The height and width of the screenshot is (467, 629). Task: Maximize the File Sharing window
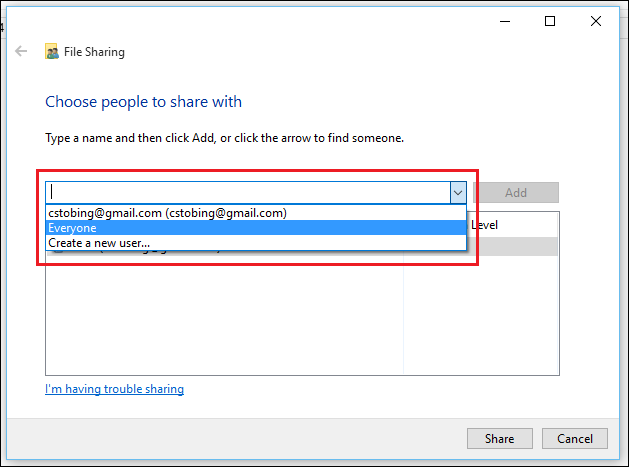click(x=550, y=21)
